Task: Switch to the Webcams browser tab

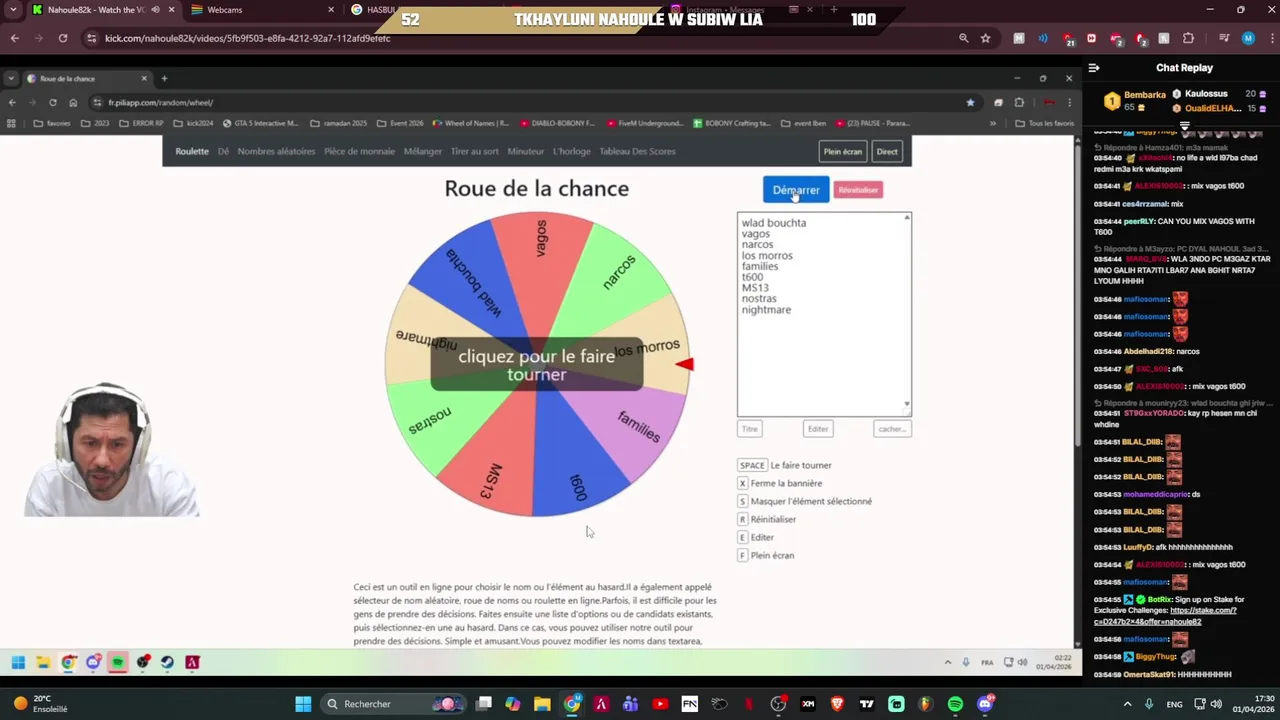Action: click(263, 10)
